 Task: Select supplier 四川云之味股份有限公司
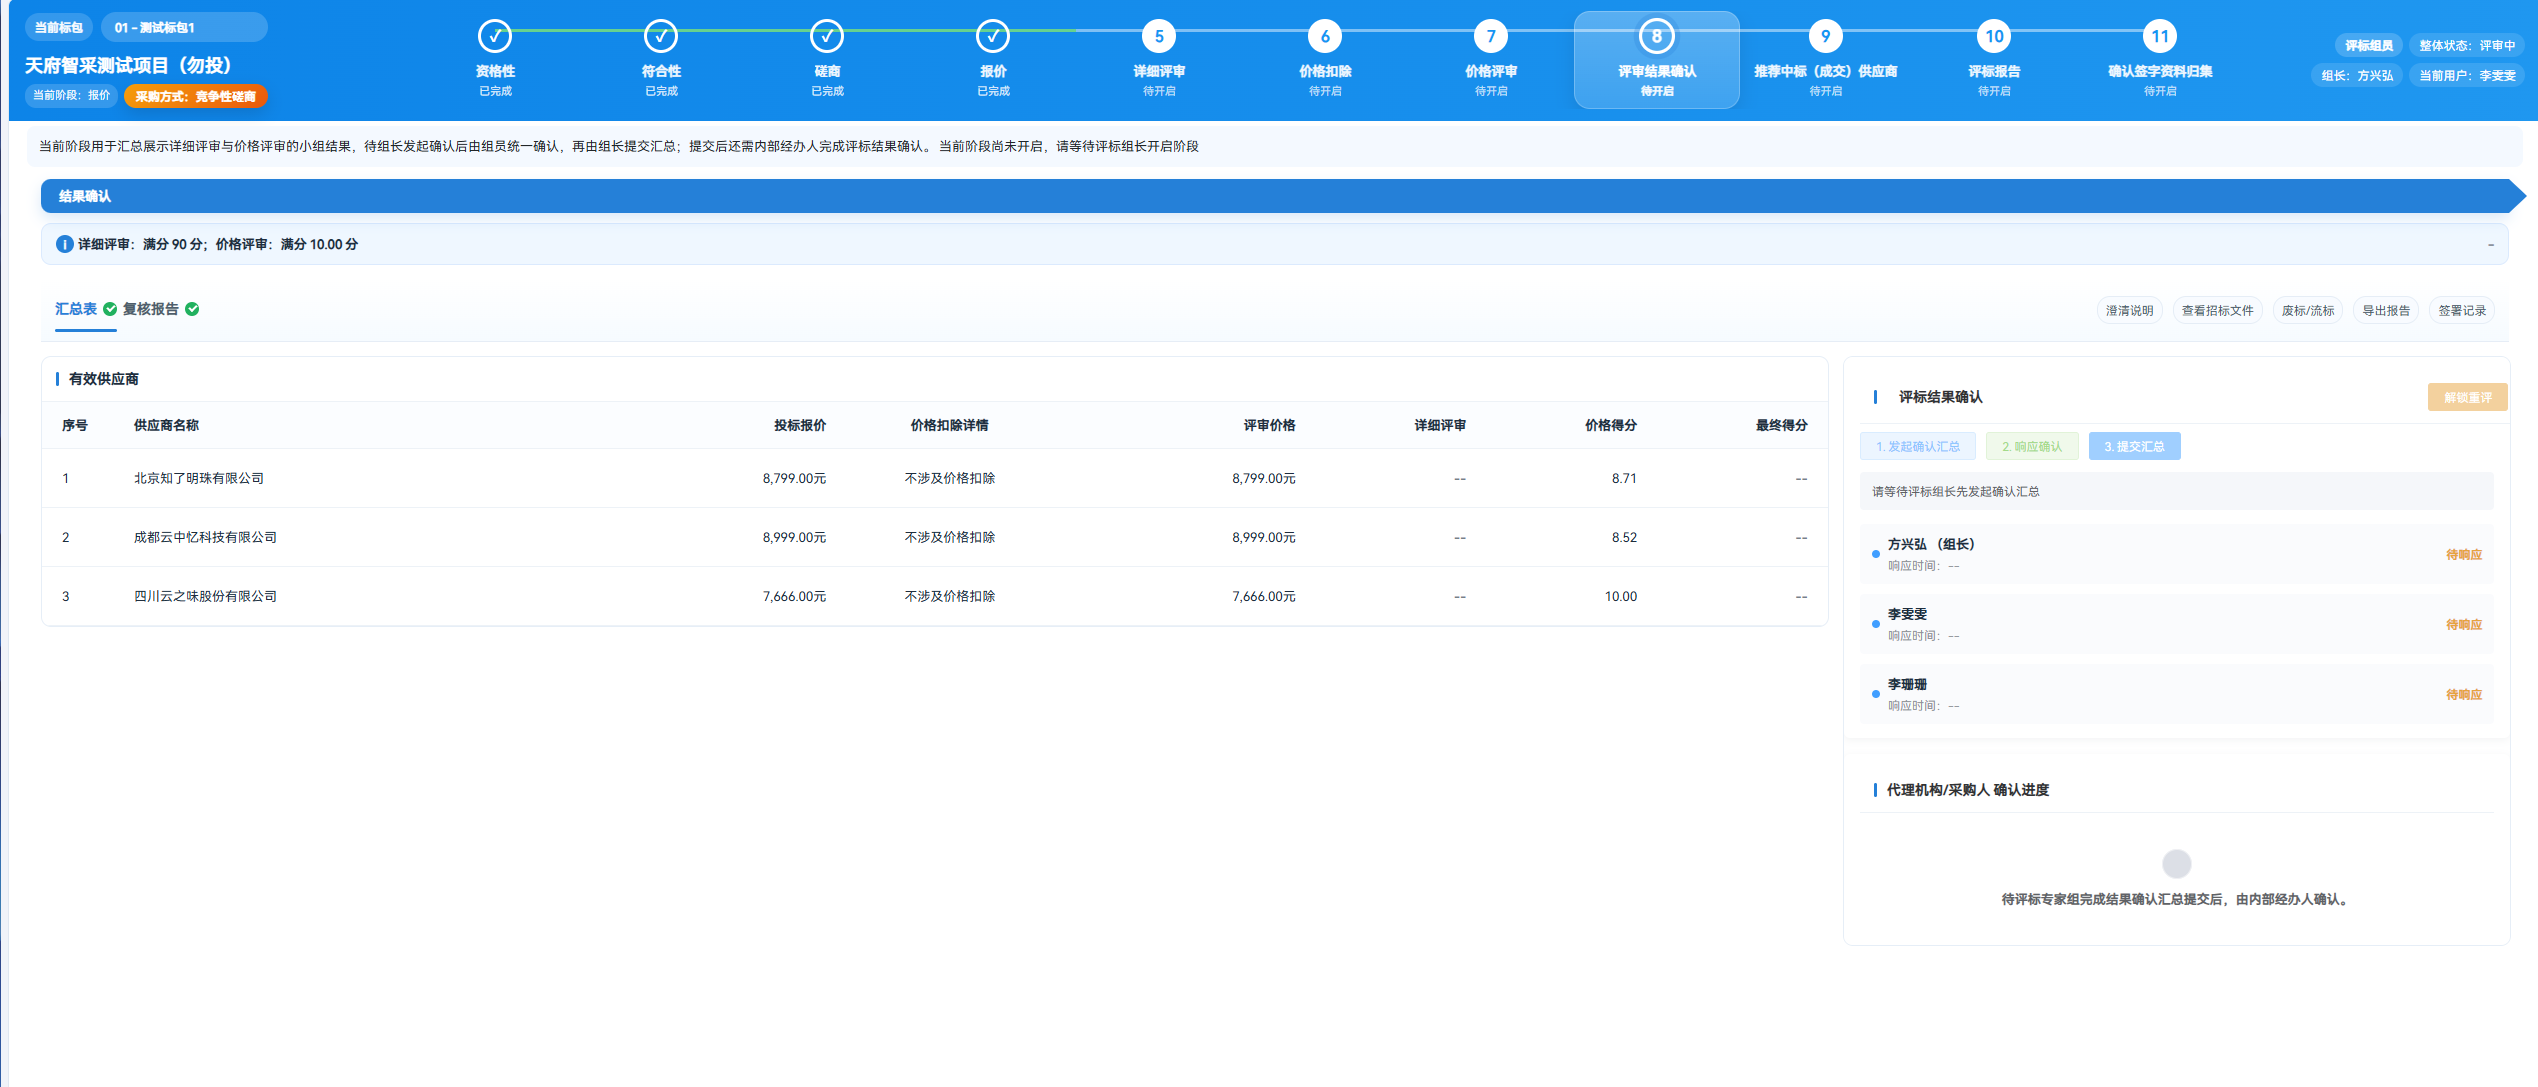point(205,596)
